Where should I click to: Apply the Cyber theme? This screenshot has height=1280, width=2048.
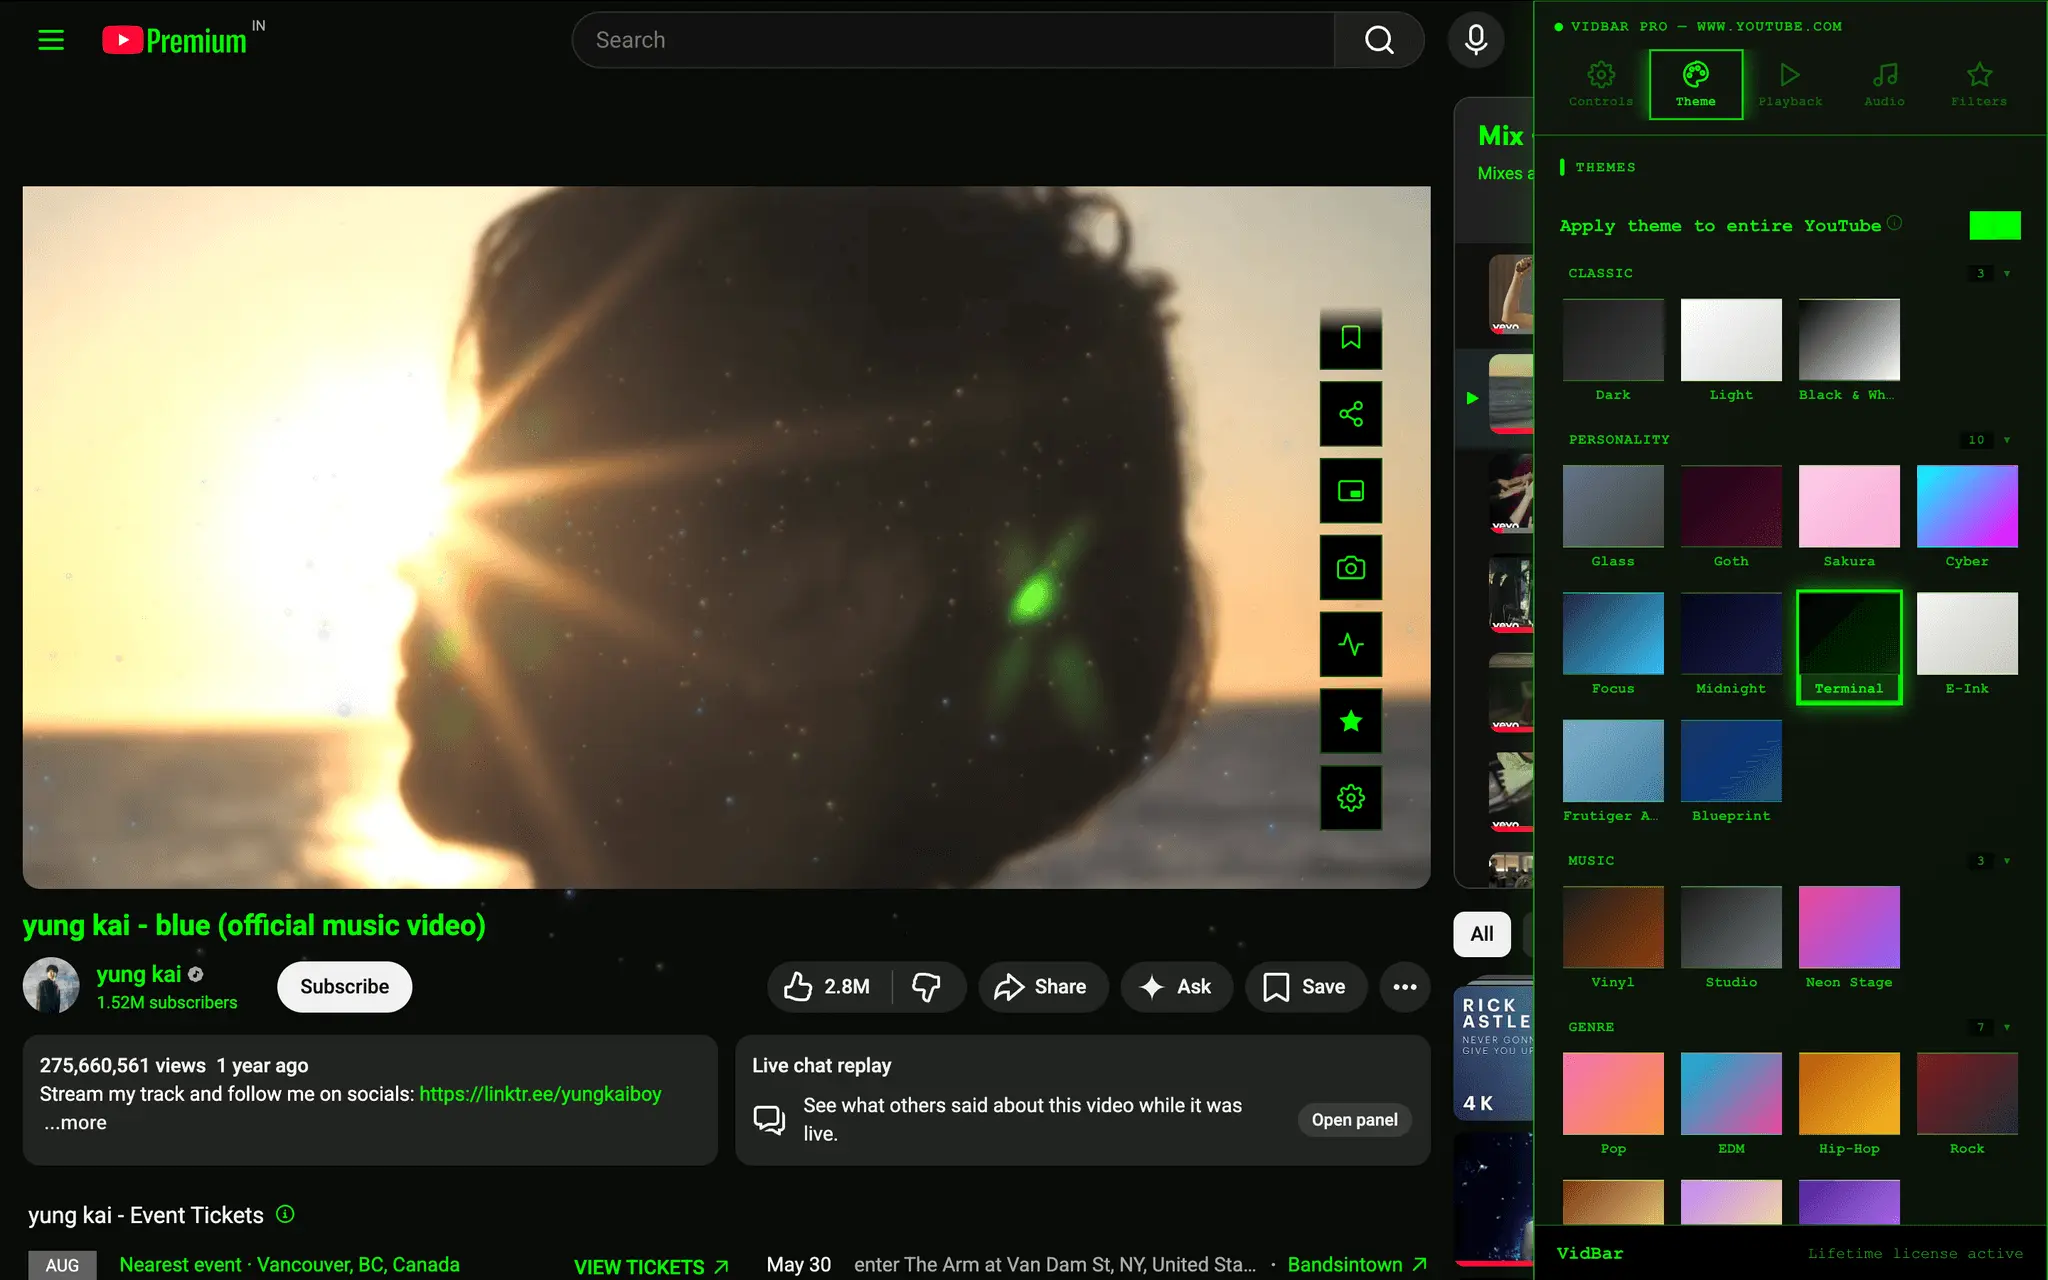tap(1967, 517)
